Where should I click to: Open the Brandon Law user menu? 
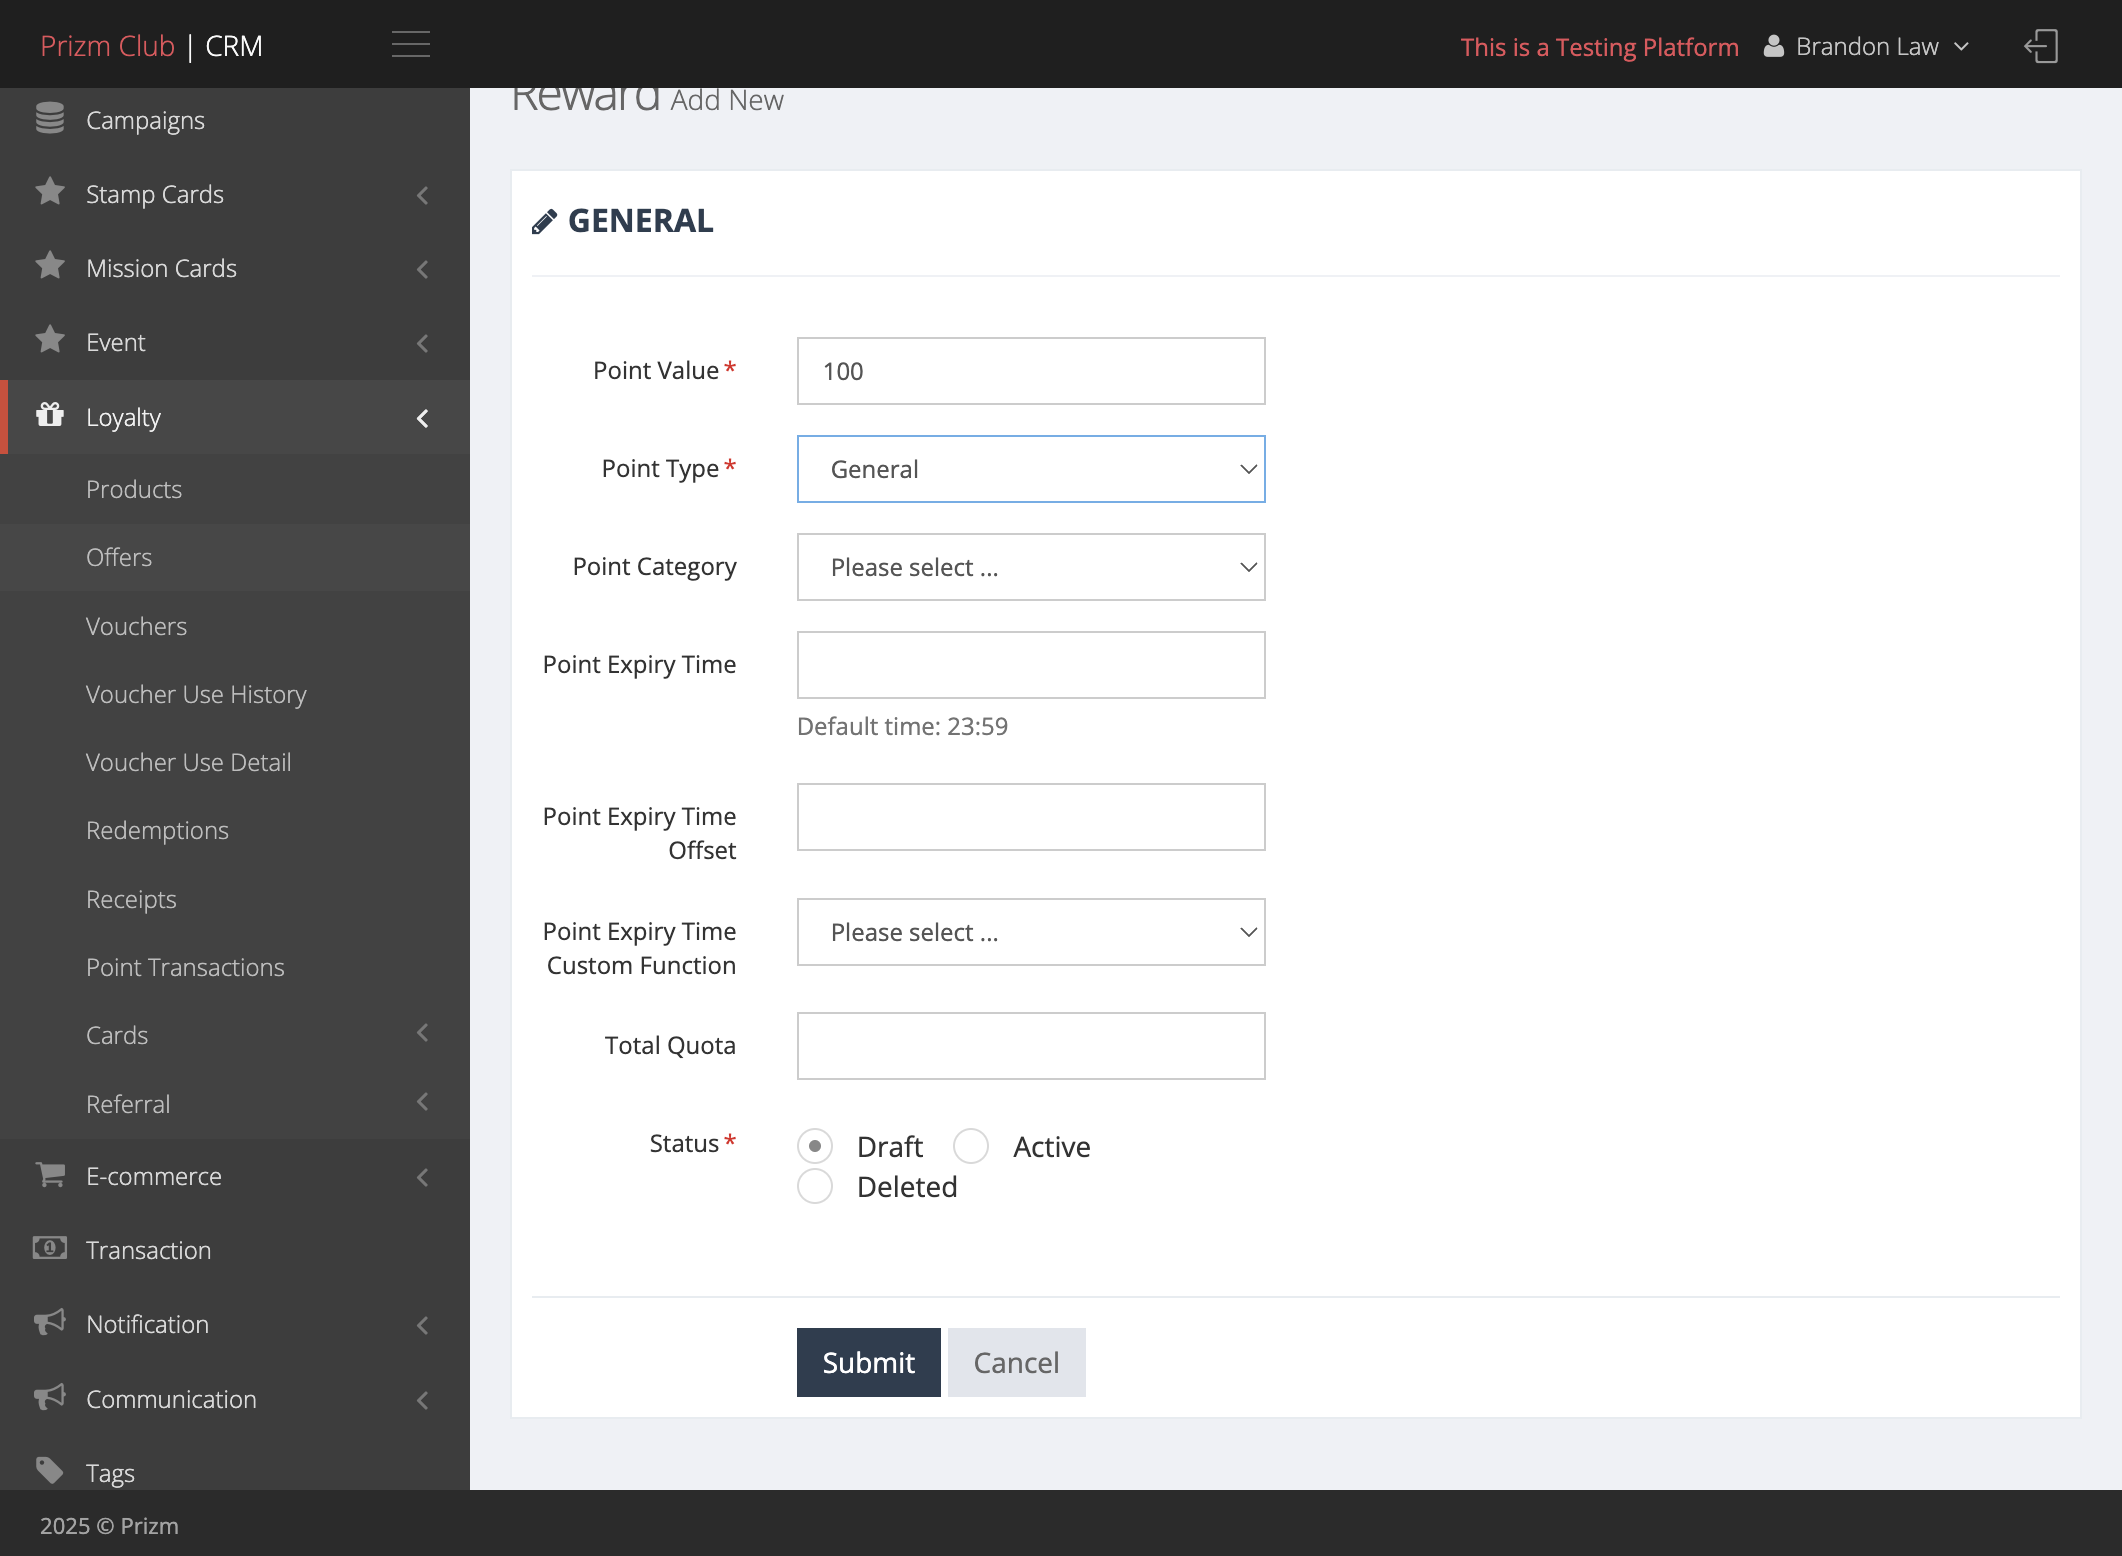(1866, 47)
